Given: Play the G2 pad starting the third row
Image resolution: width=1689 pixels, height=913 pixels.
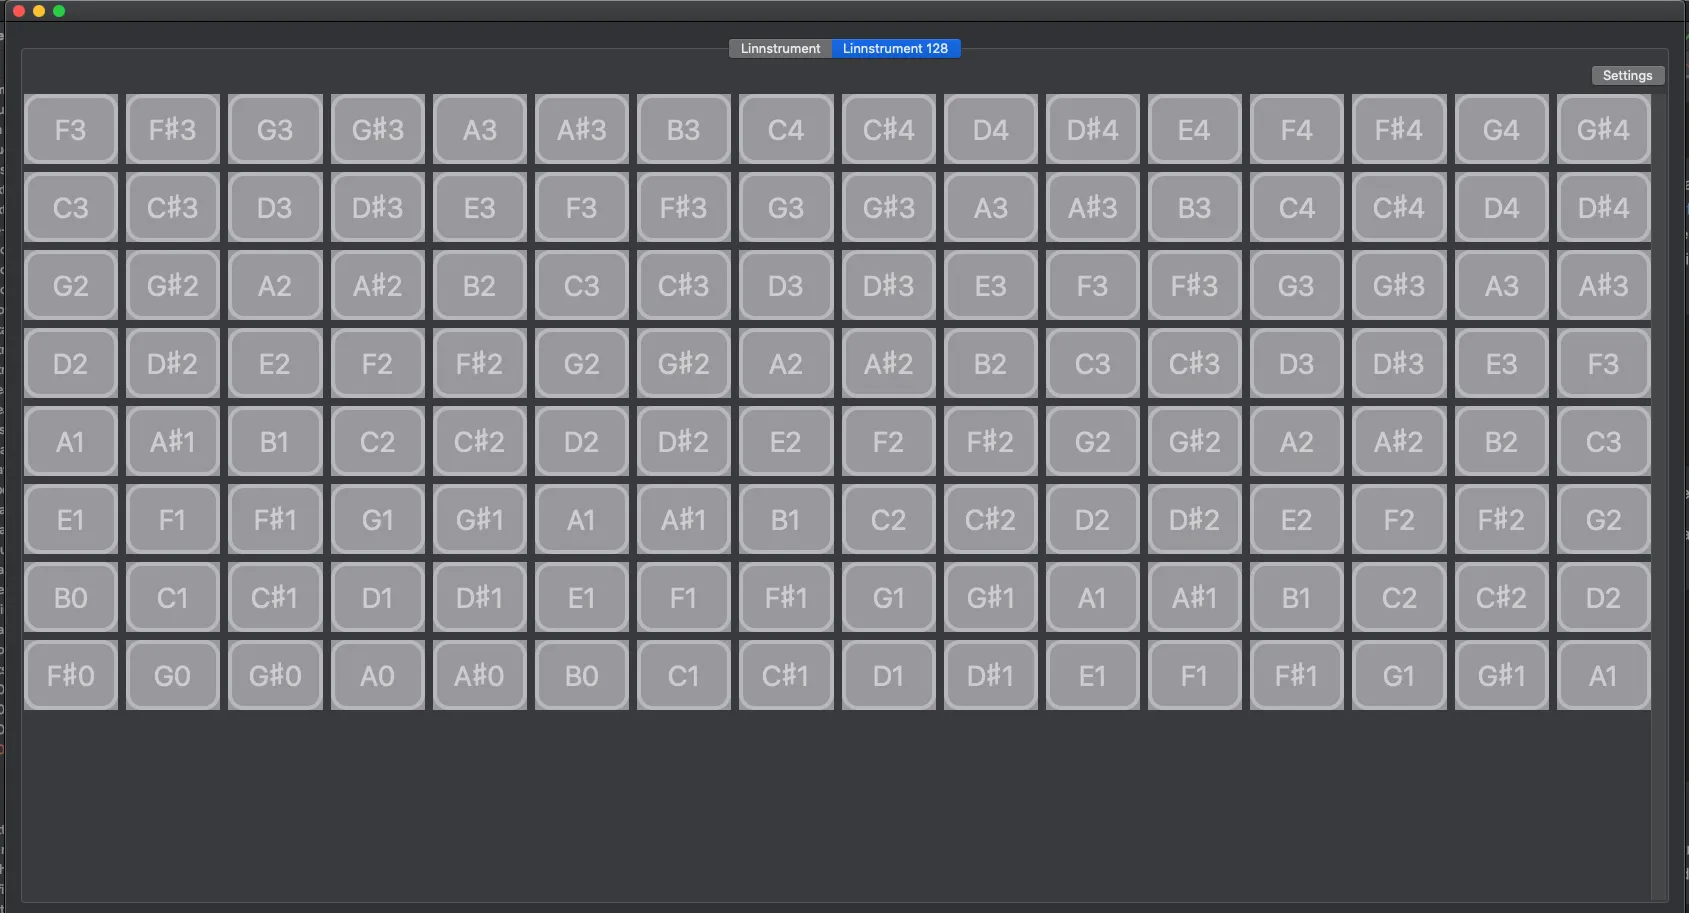Looking at the screenshot, I should [x=70, y=285].
